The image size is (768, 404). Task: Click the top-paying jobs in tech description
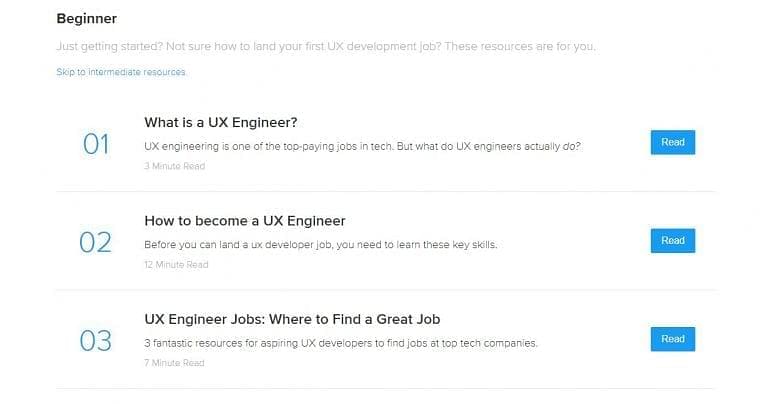pyautogui.click(x=362, y=146)
